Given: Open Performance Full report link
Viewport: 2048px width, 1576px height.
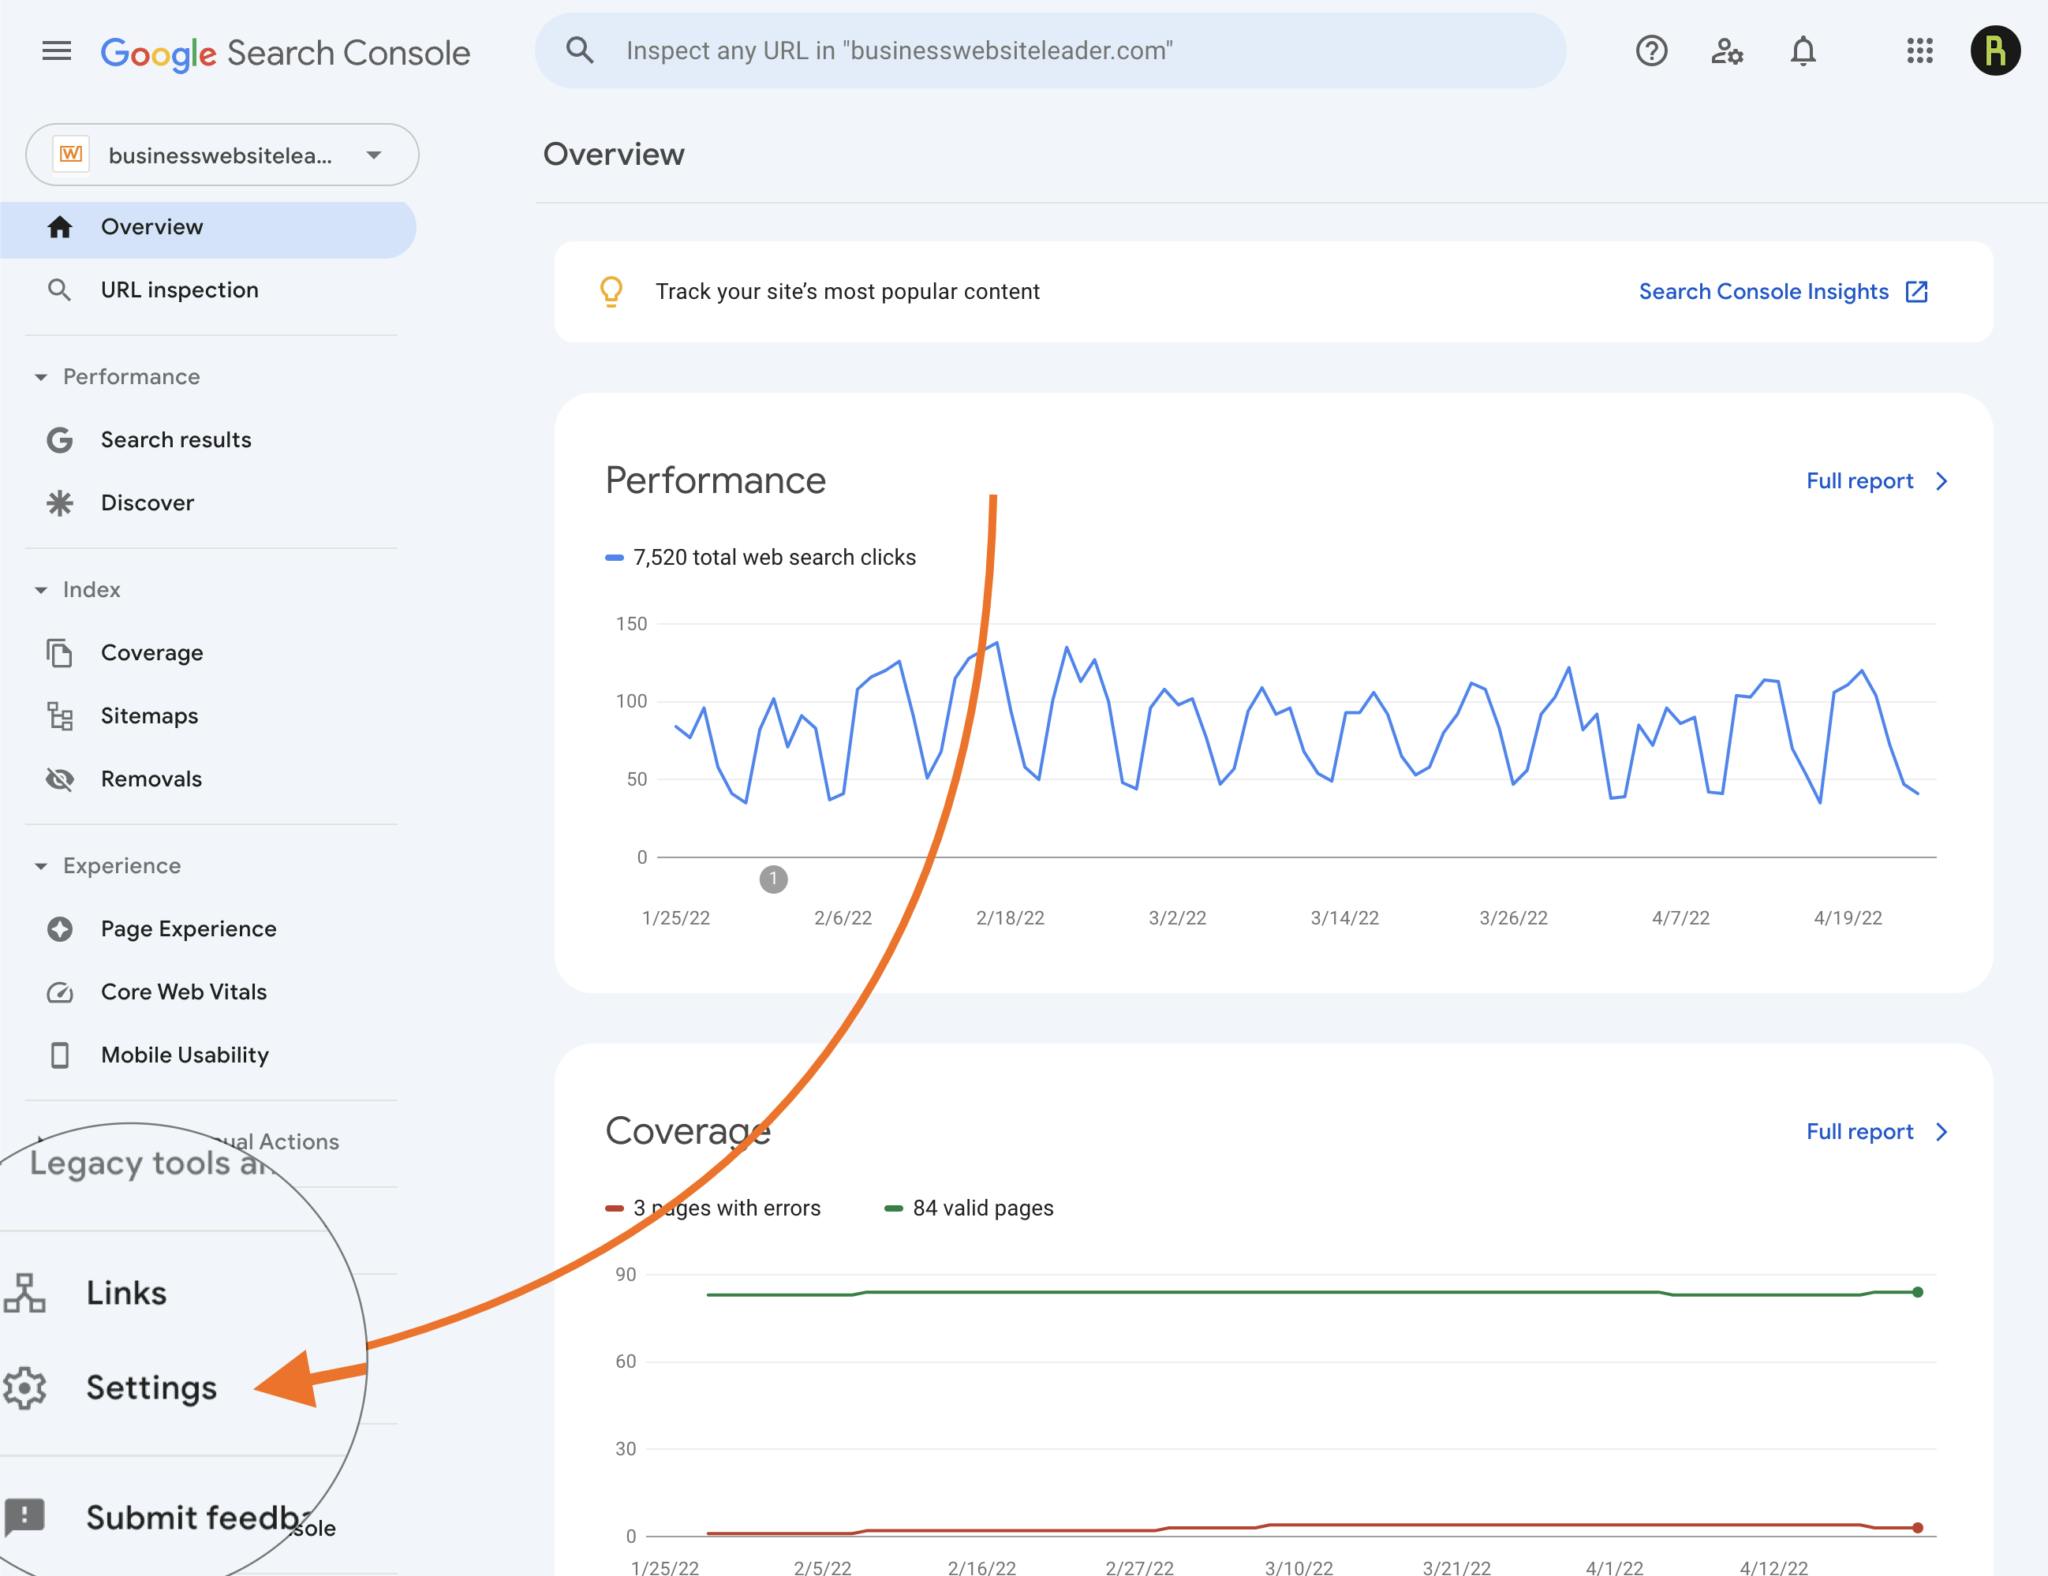Looking at the screenshot, I should [1860, 482].
